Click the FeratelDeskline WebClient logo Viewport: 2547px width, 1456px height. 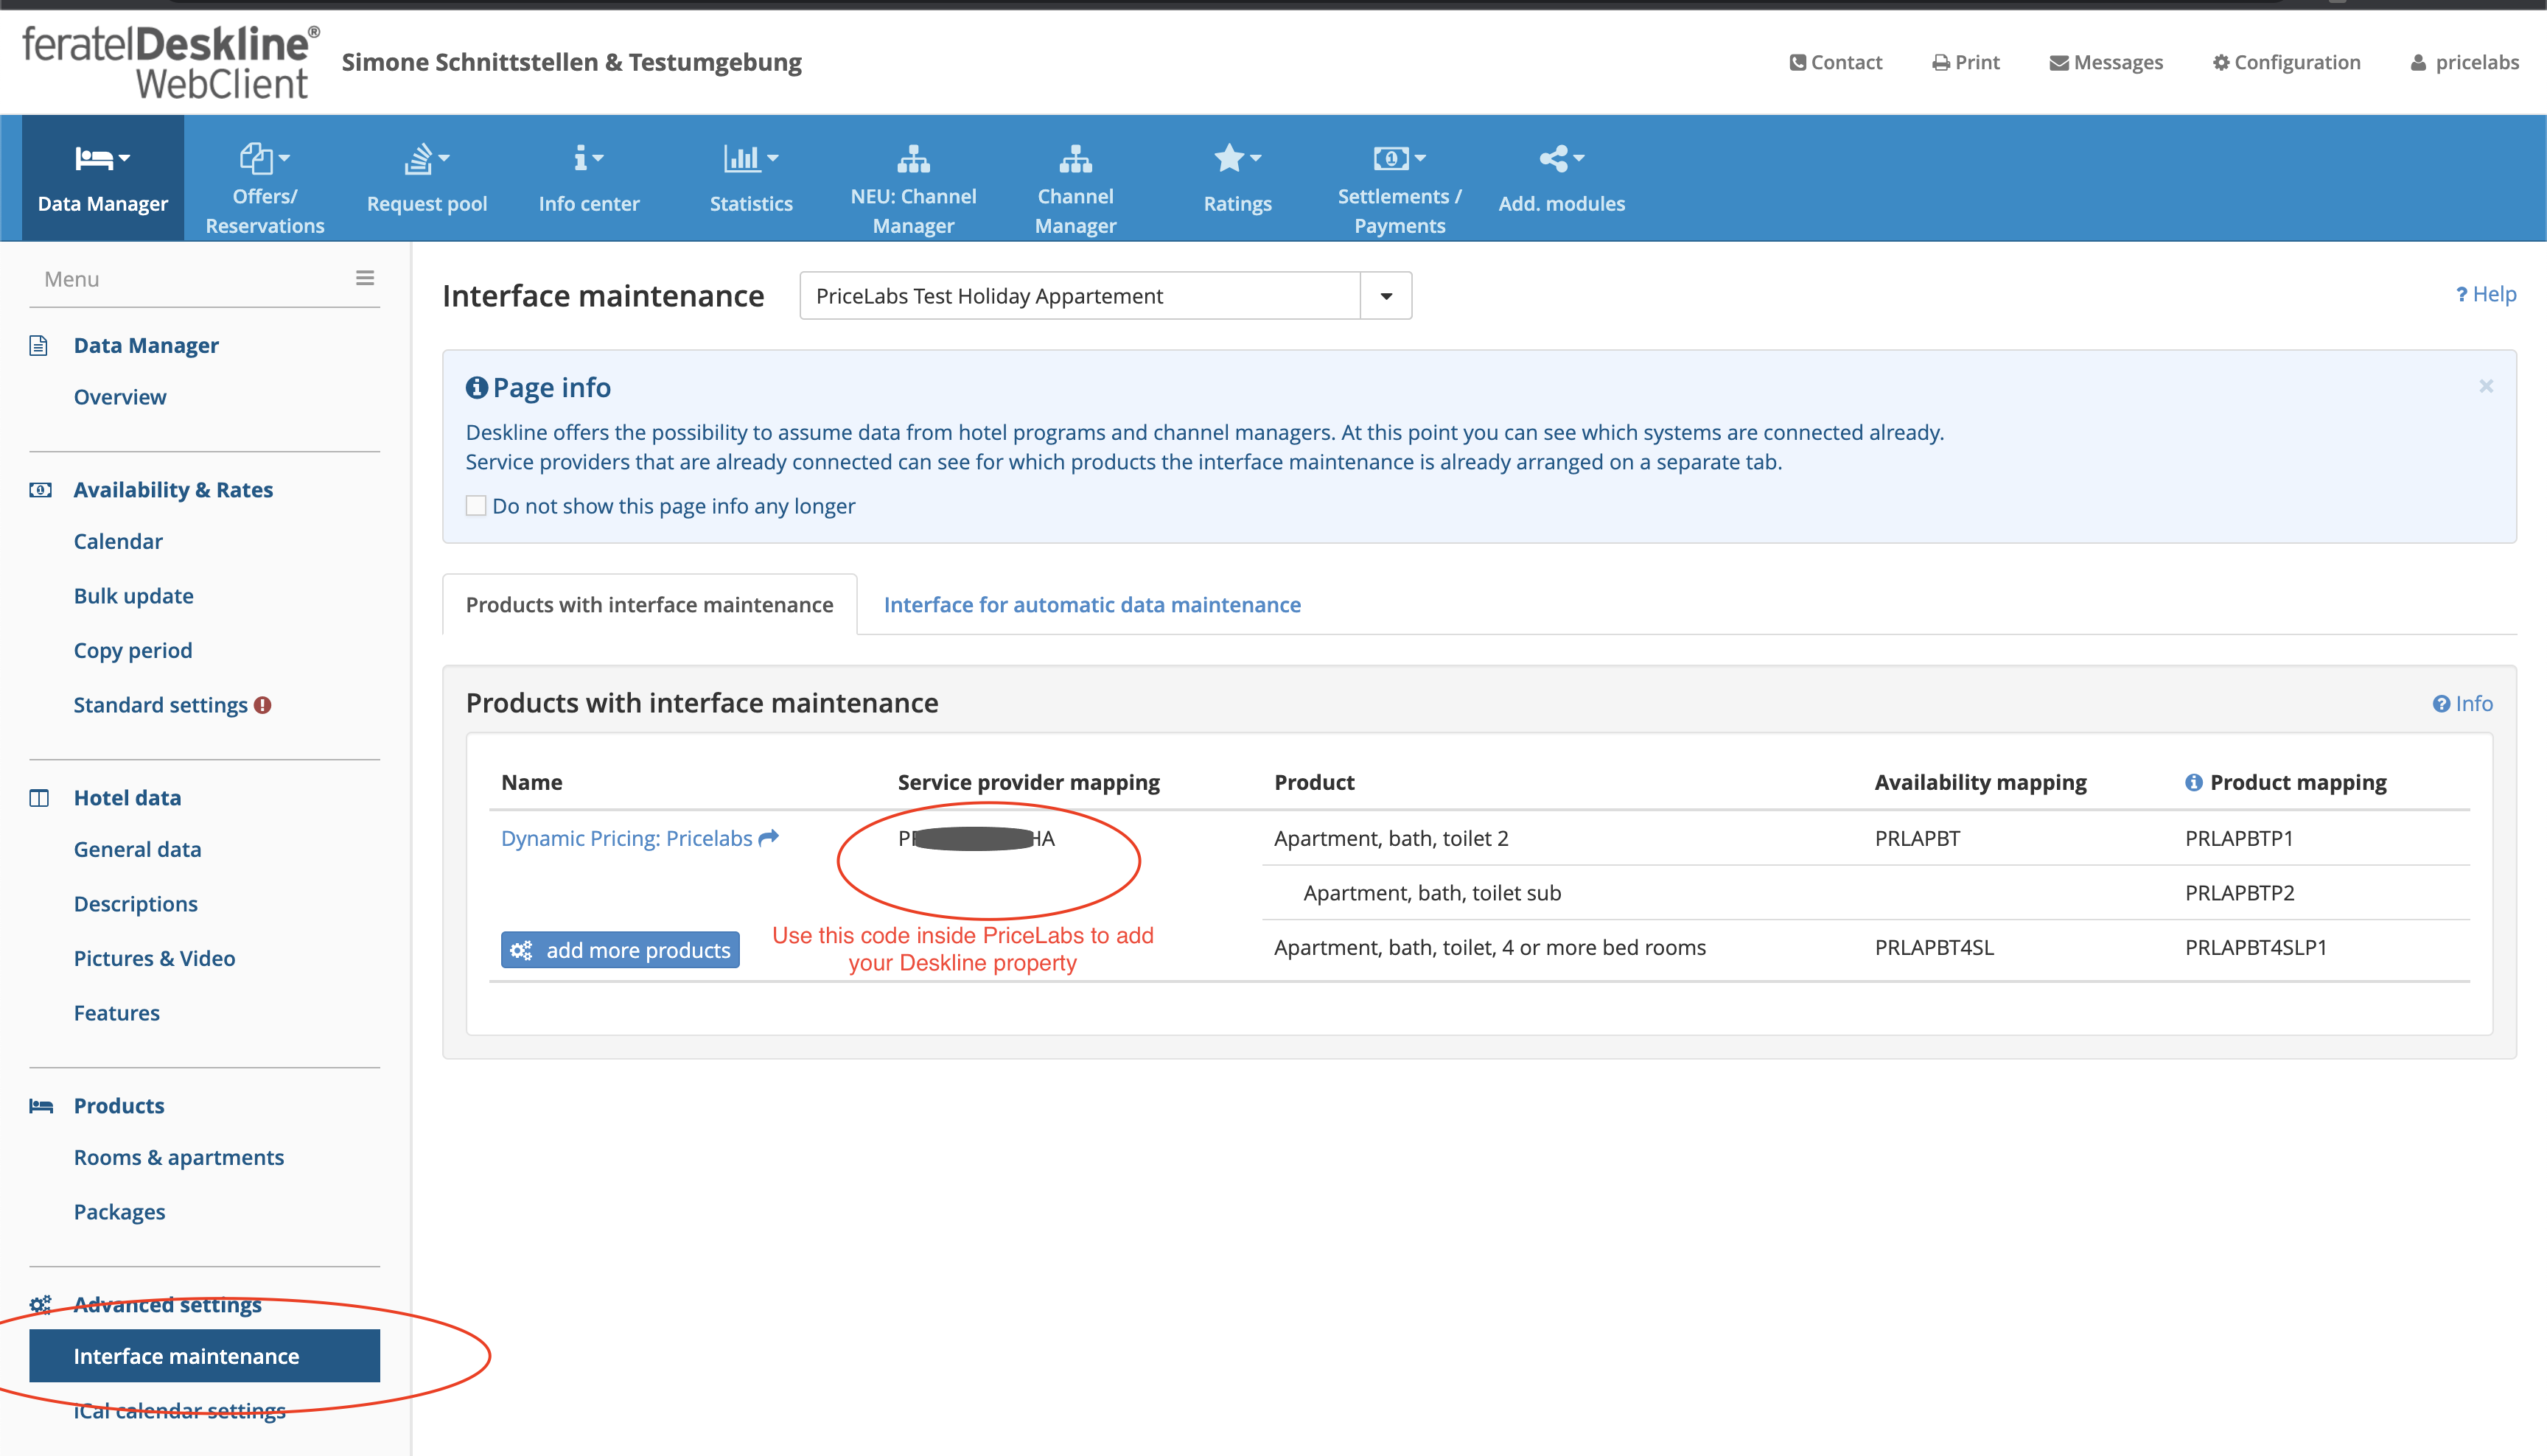tap(170, 62)
